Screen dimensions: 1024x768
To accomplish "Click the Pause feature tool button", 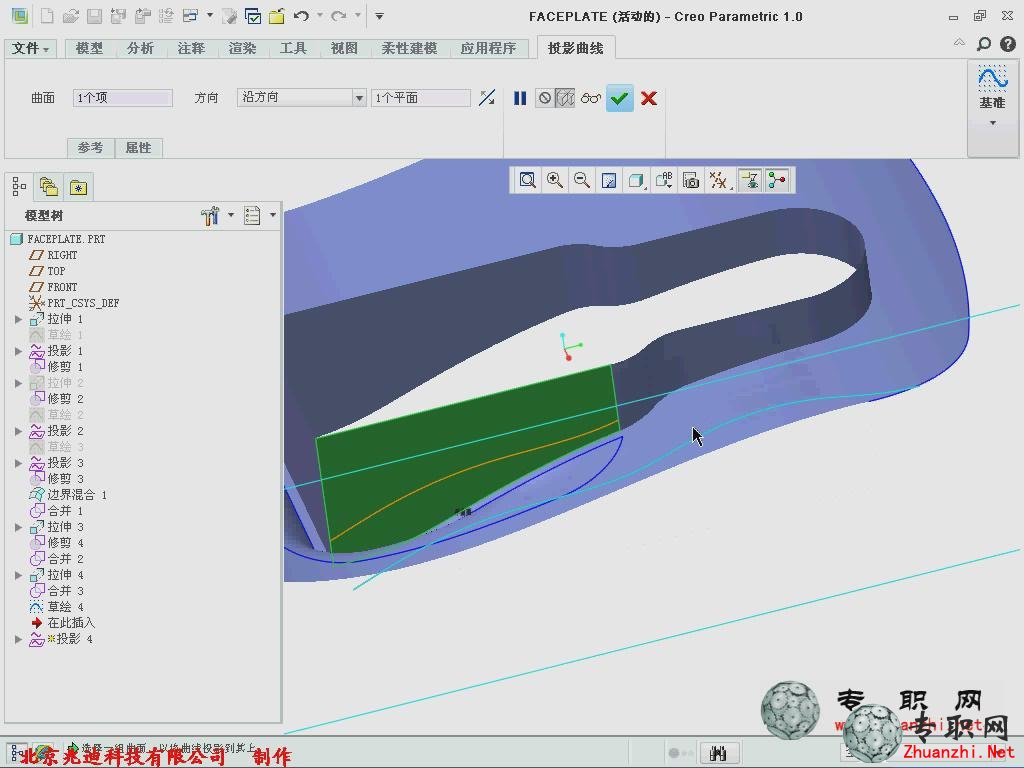I will pyautogui.click(x=520, y=98).
